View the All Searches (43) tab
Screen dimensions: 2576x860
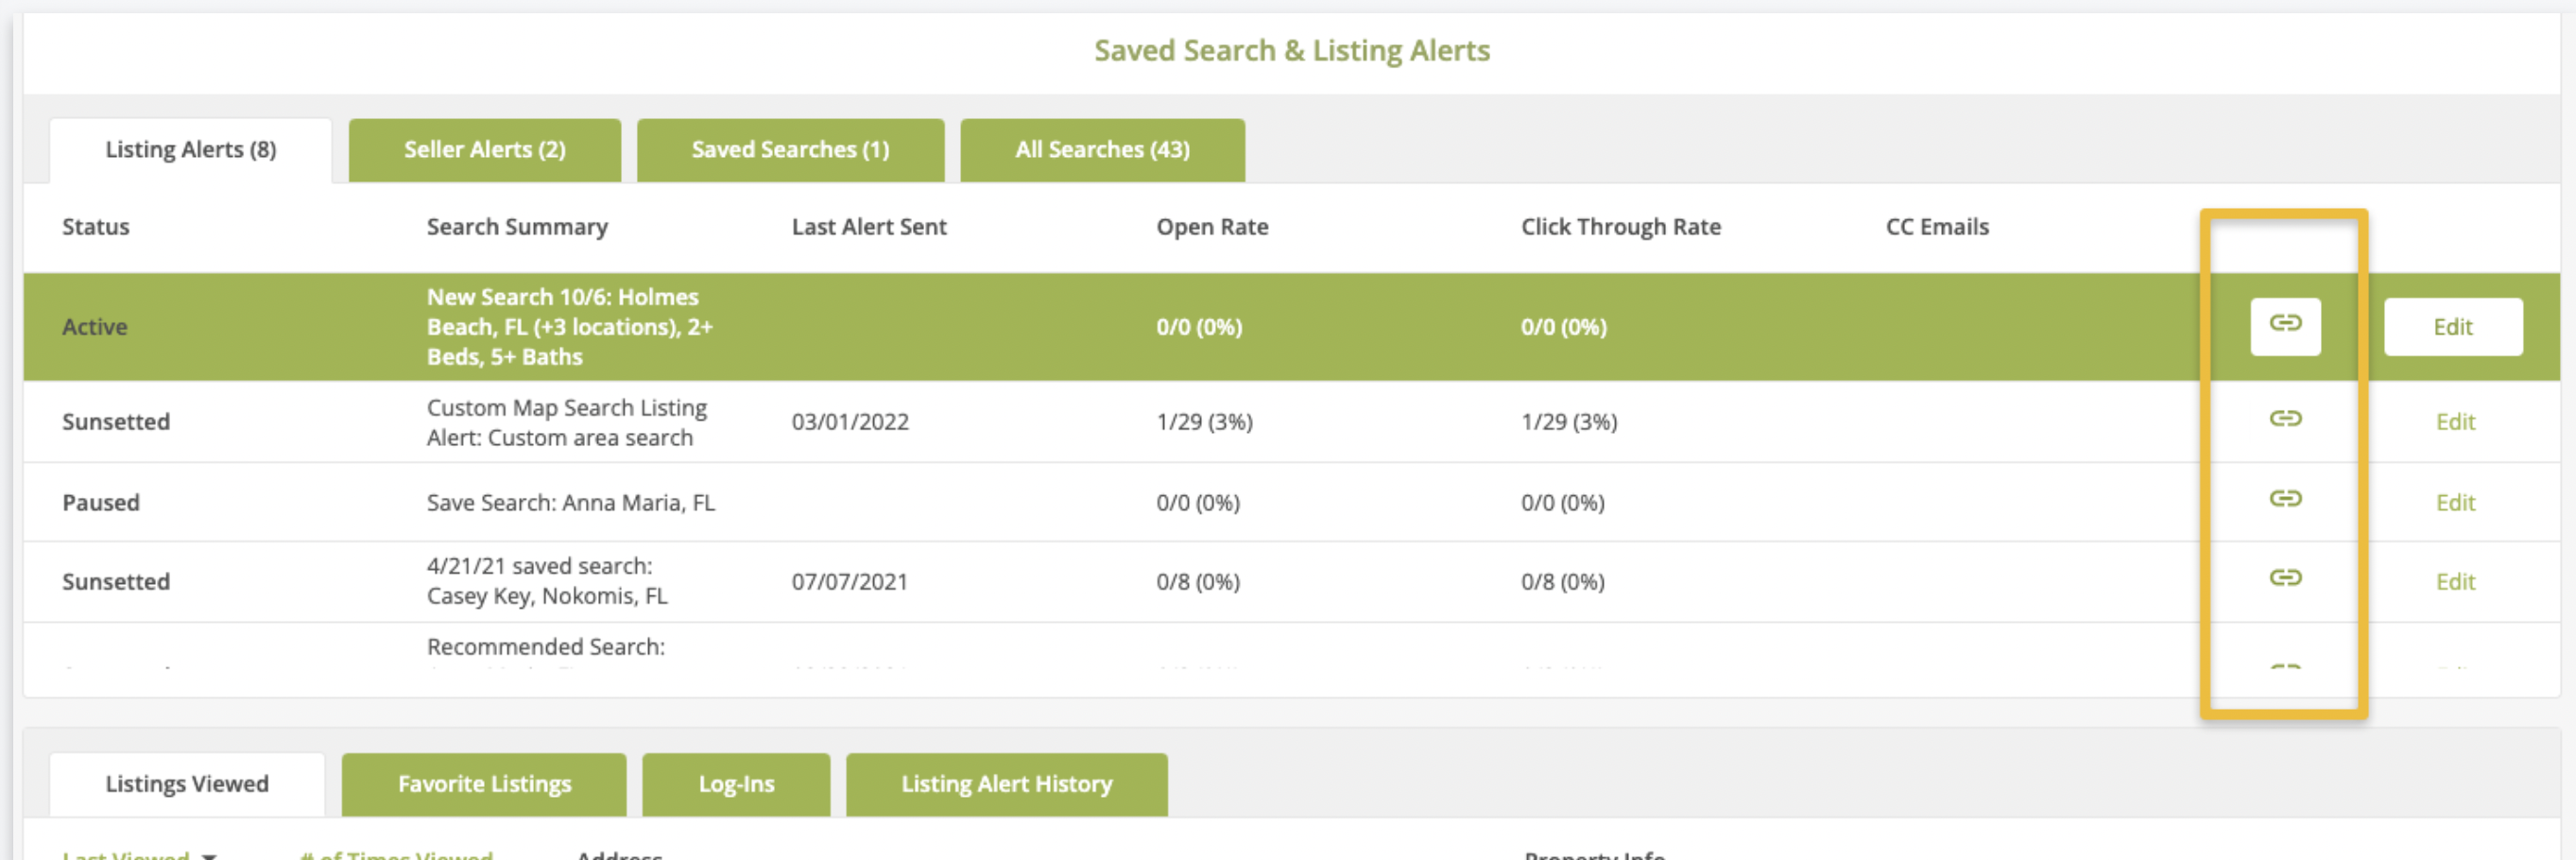click(x=1102, y=150)
